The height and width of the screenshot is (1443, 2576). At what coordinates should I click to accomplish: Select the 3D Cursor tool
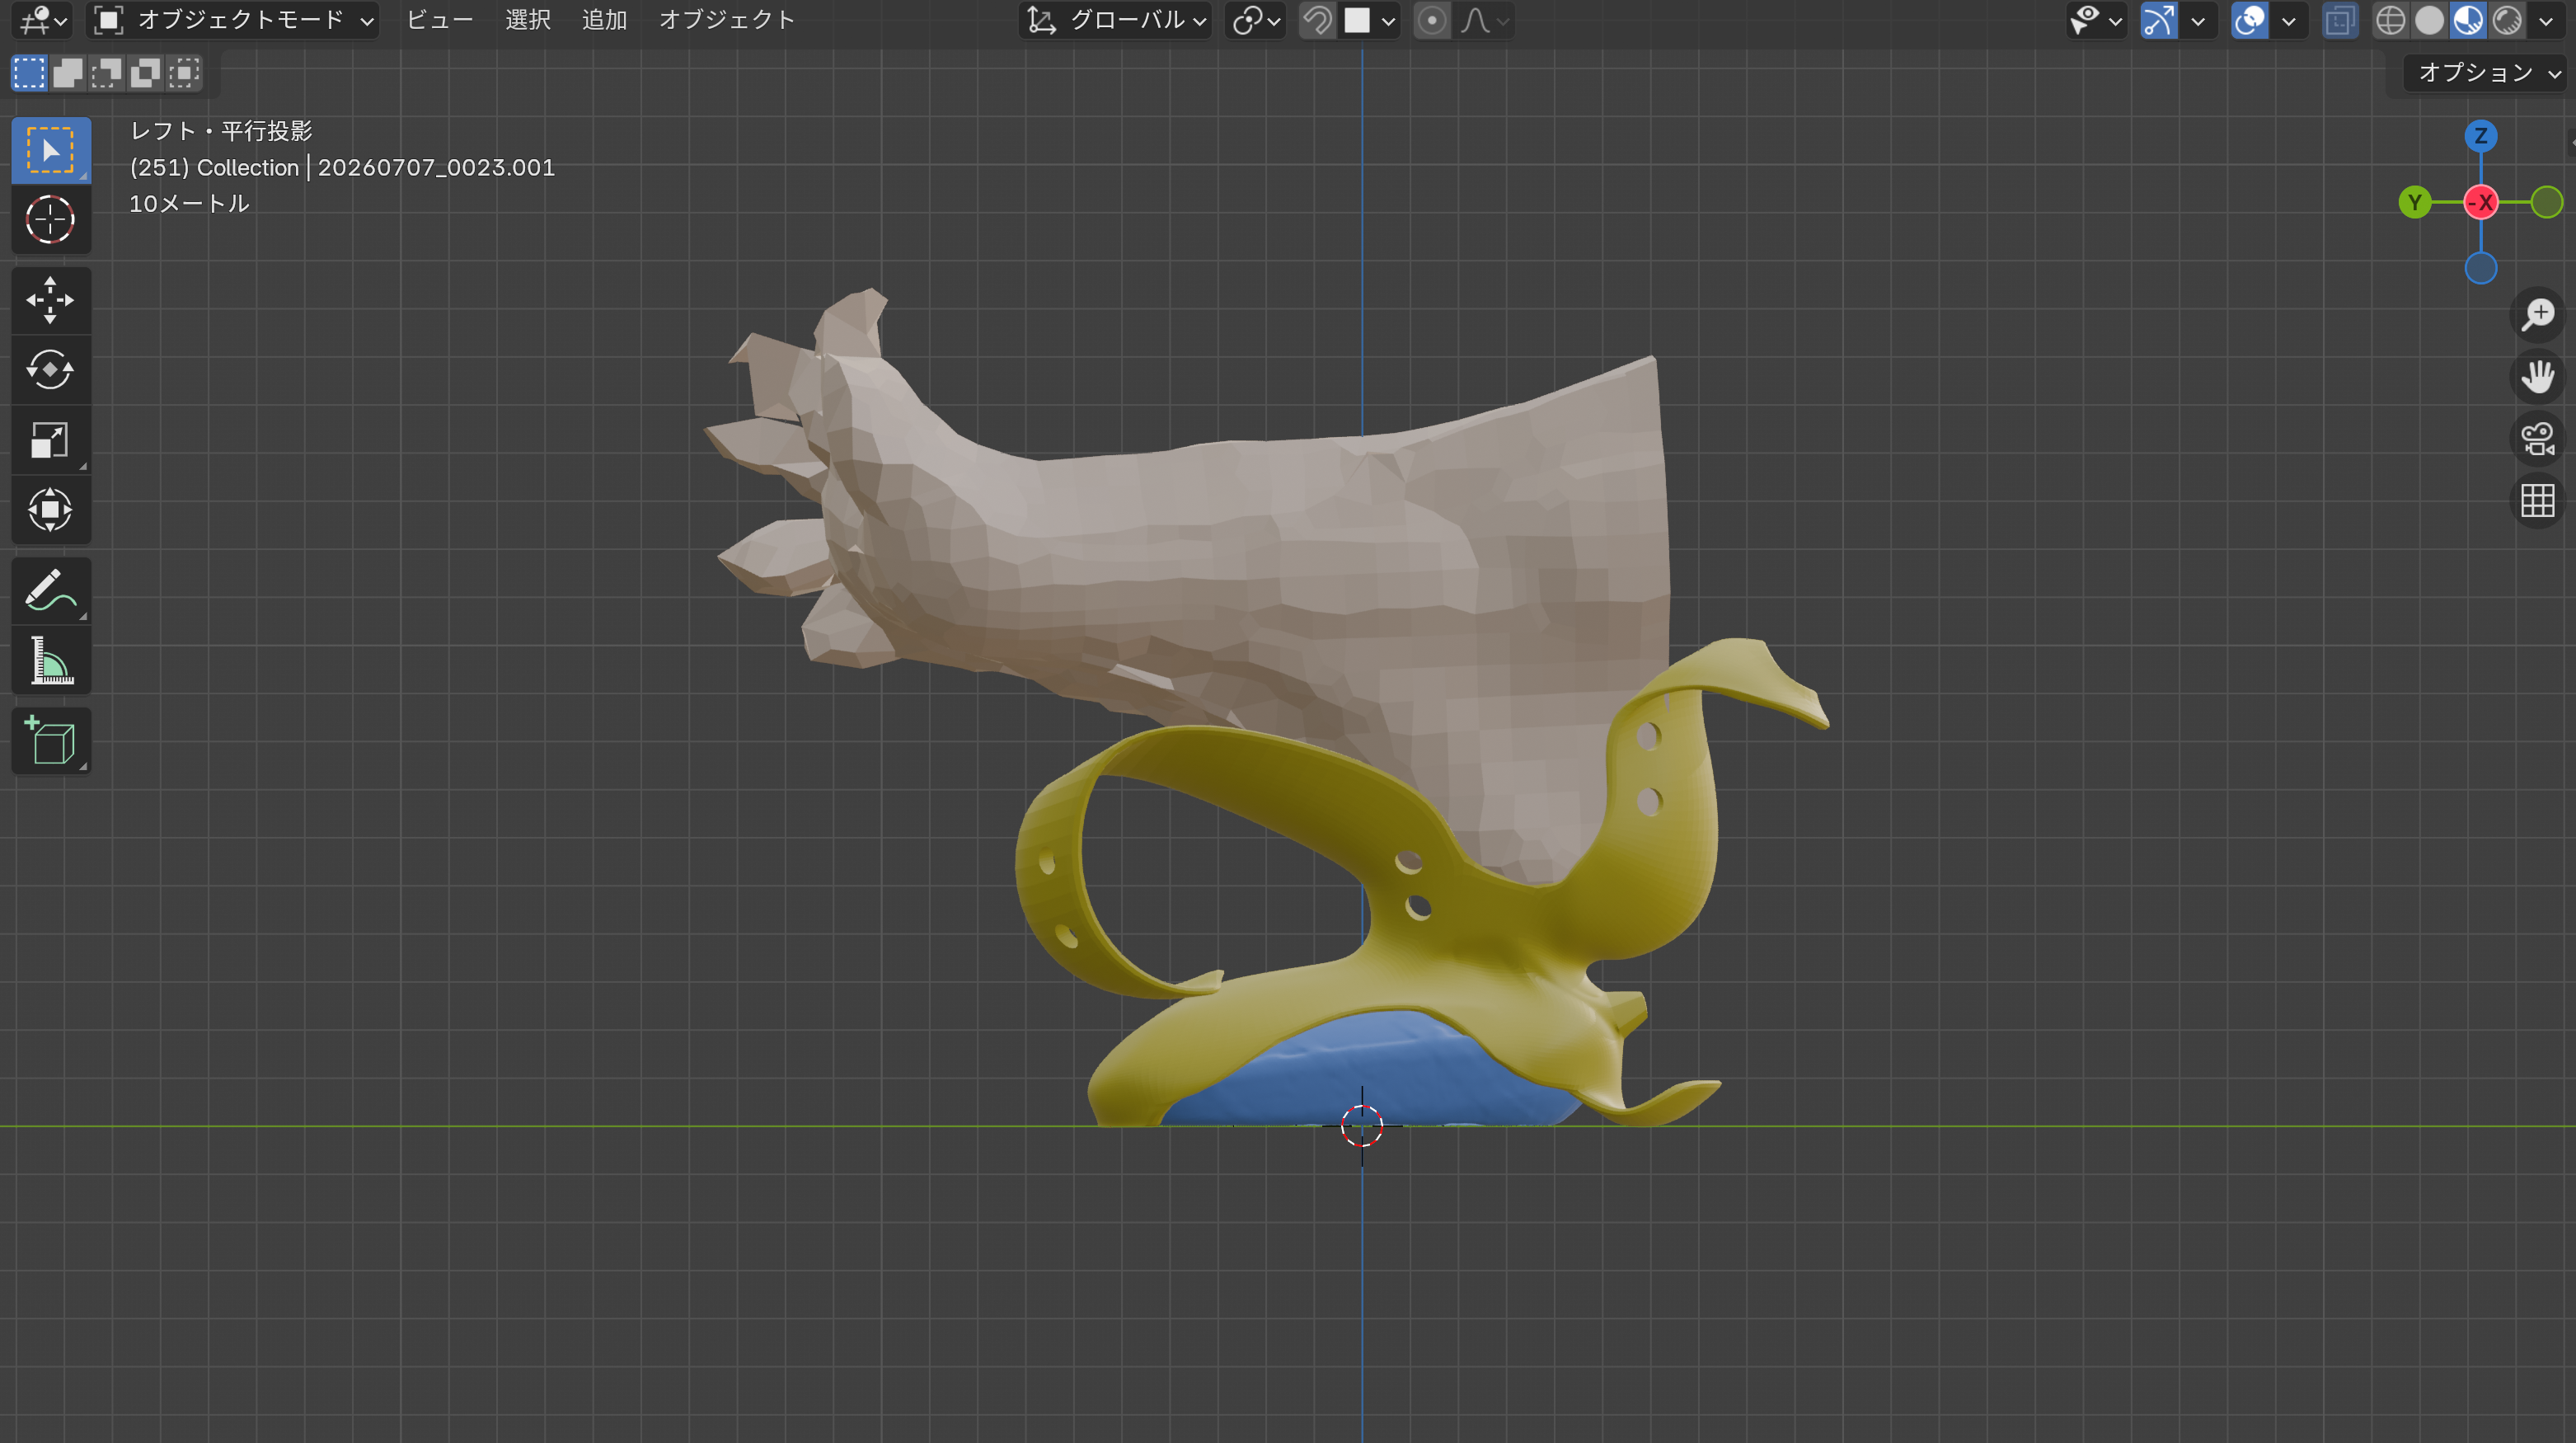(x=50, y=220)
